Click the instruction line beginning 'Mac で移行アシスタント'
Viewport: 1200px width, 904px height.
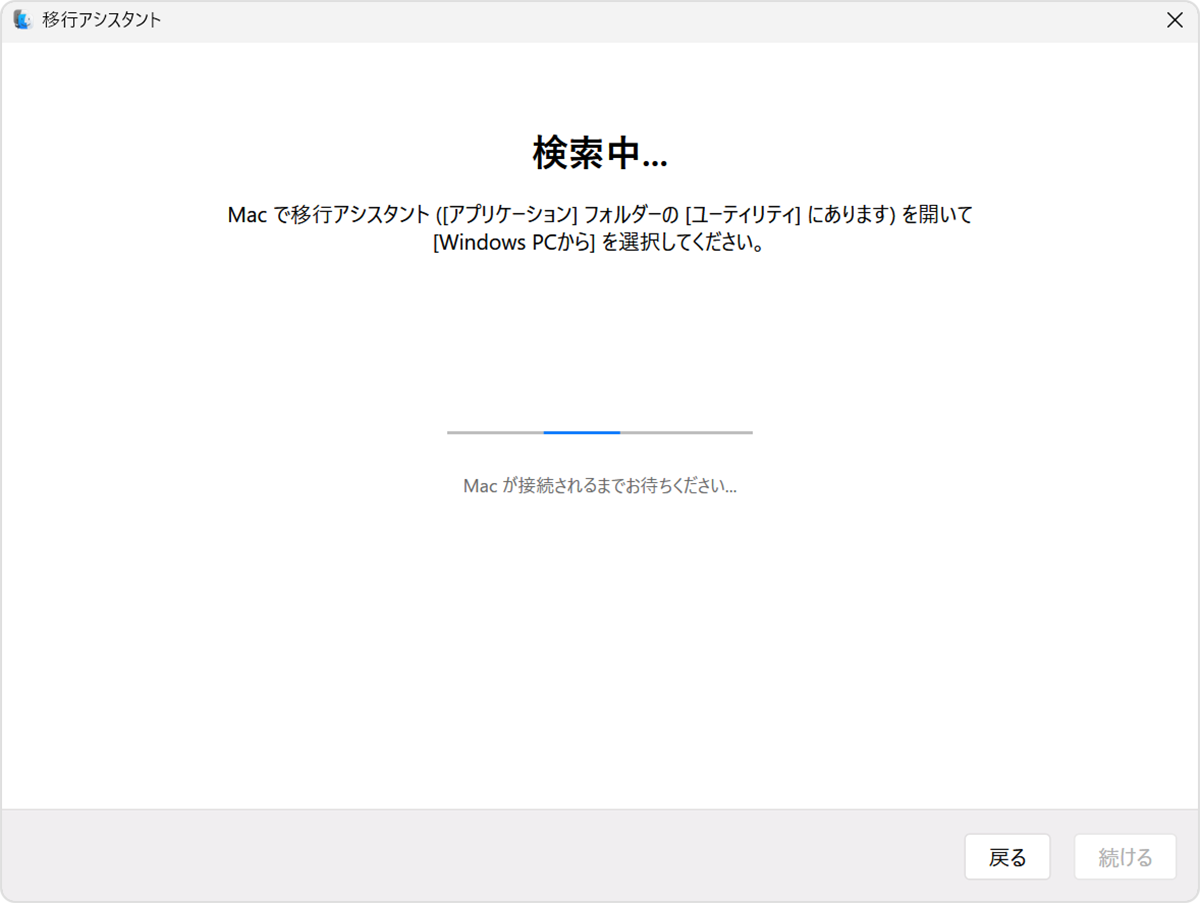tap(600, 214)
